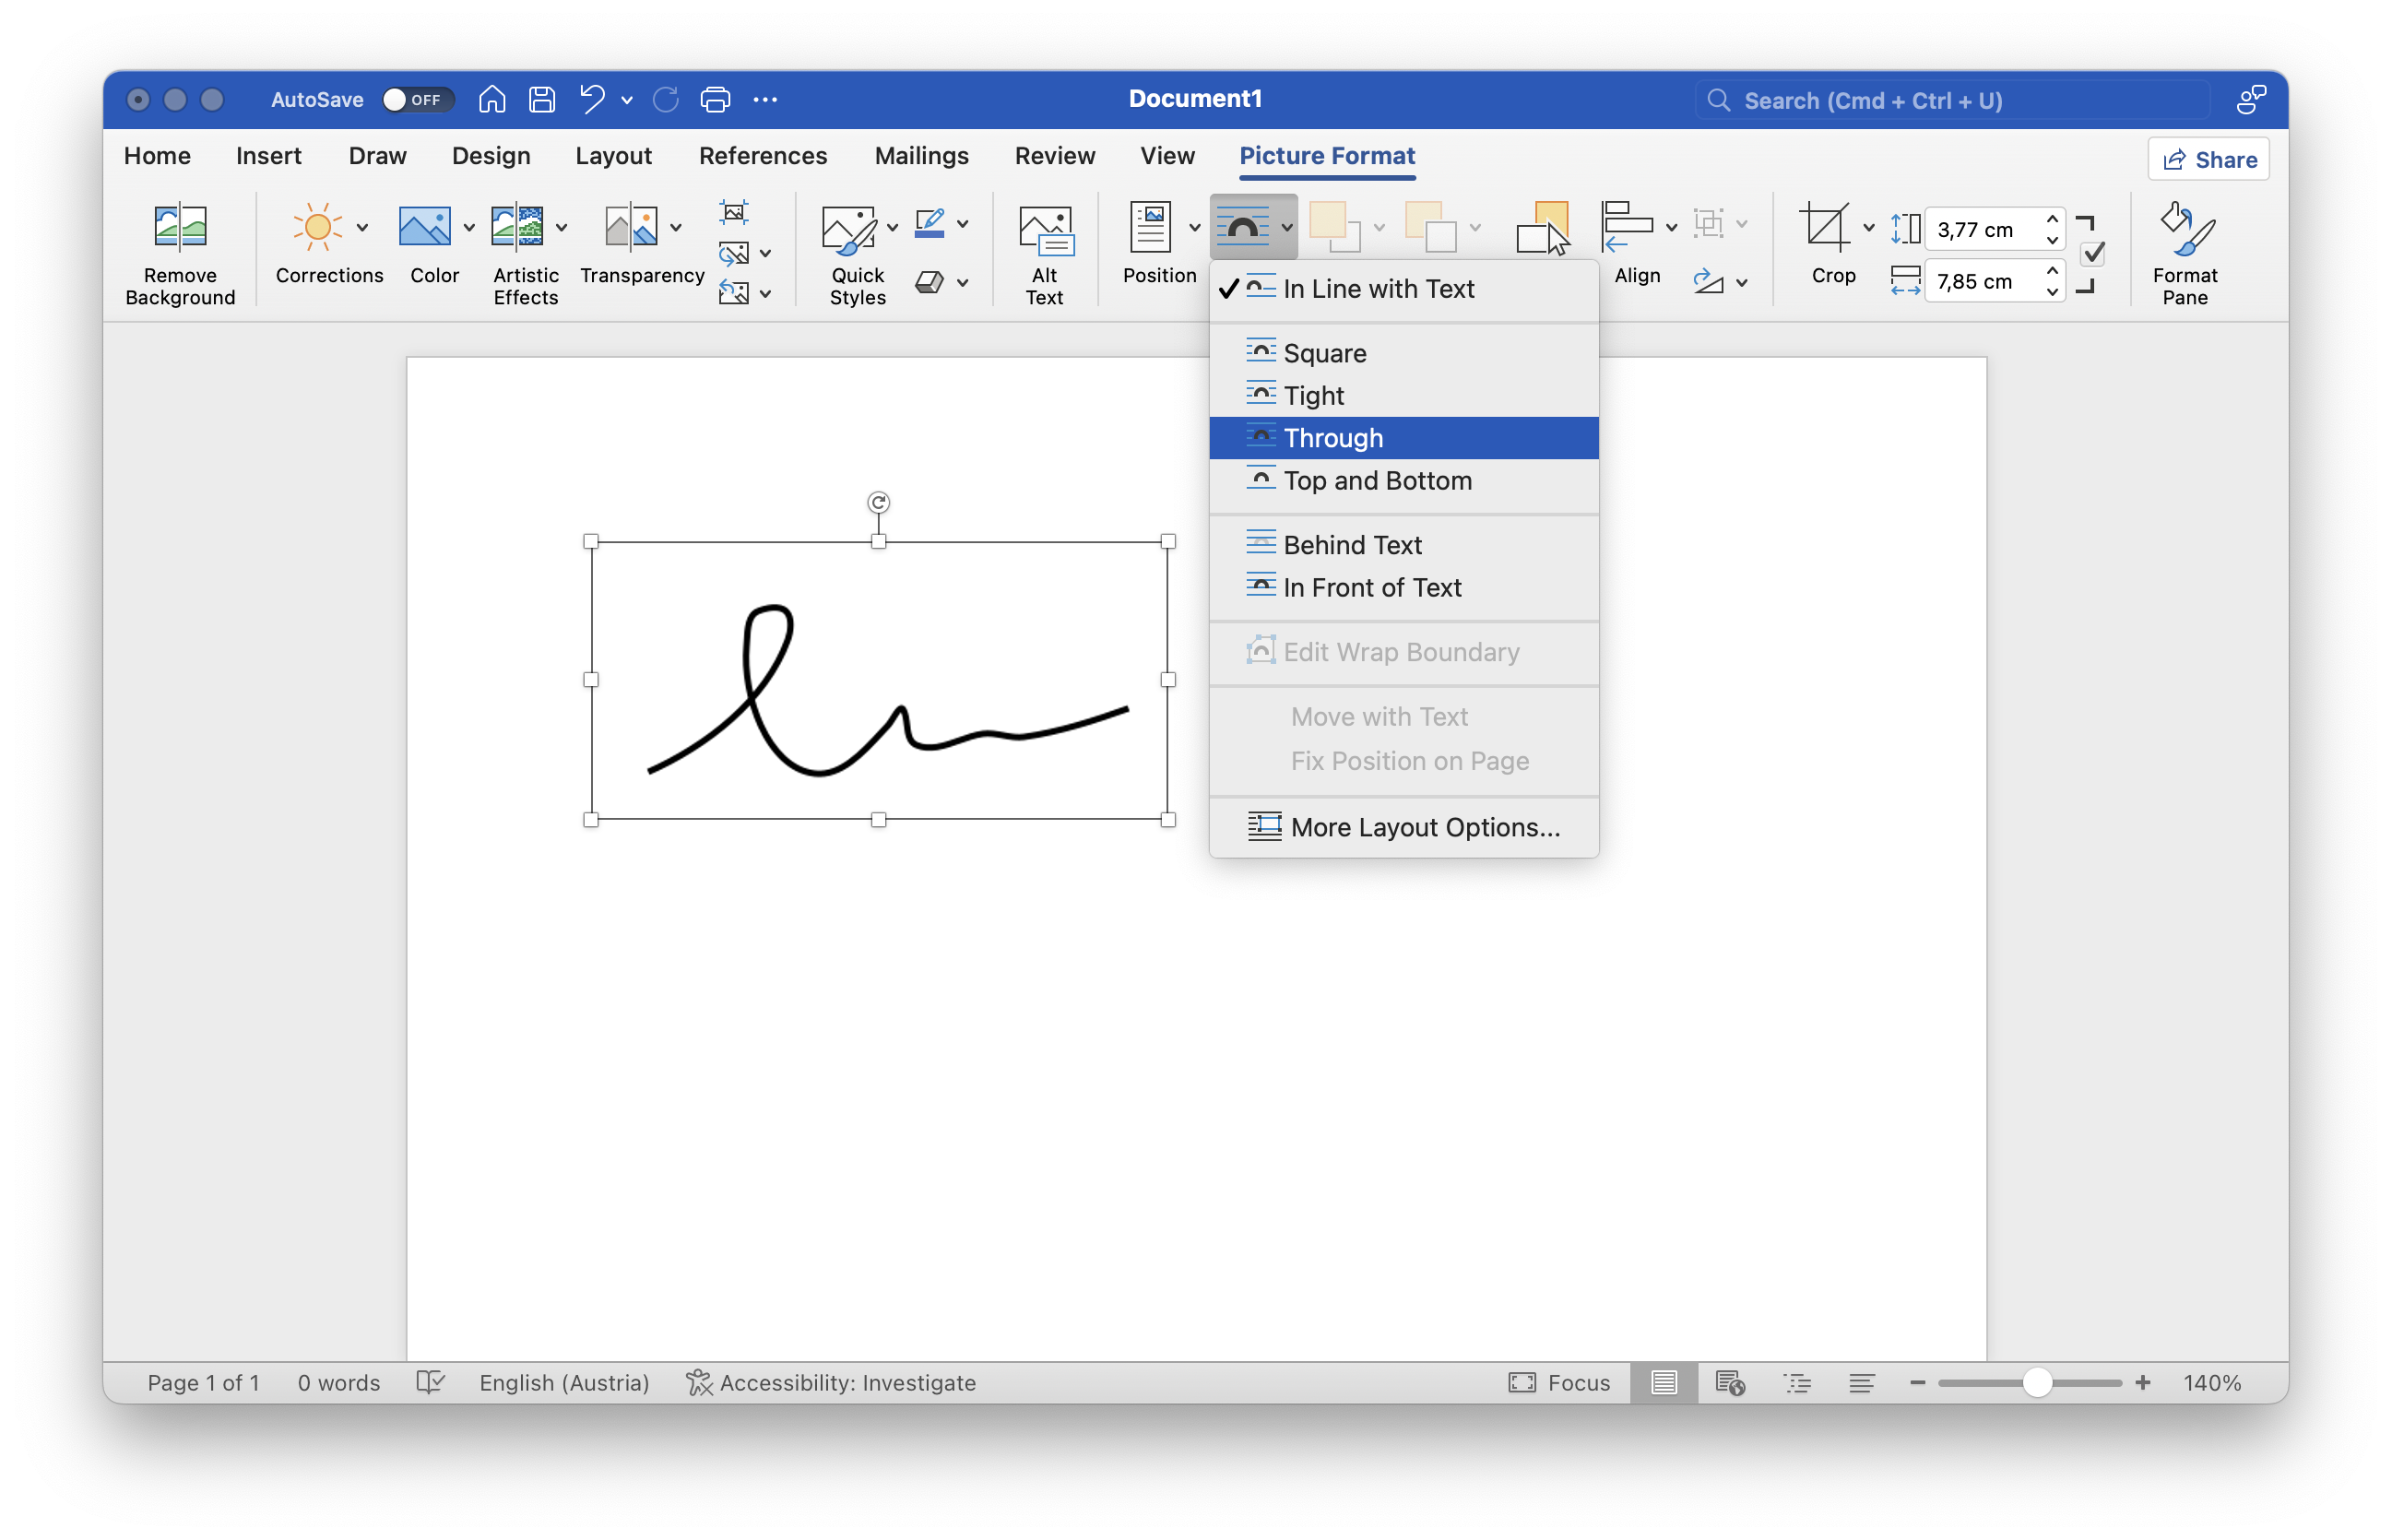The width and height of the screenshot is (2392, 1540).
Task: Select In Line with Text option
Action: pyautogui.click(x=1378, y=286)
